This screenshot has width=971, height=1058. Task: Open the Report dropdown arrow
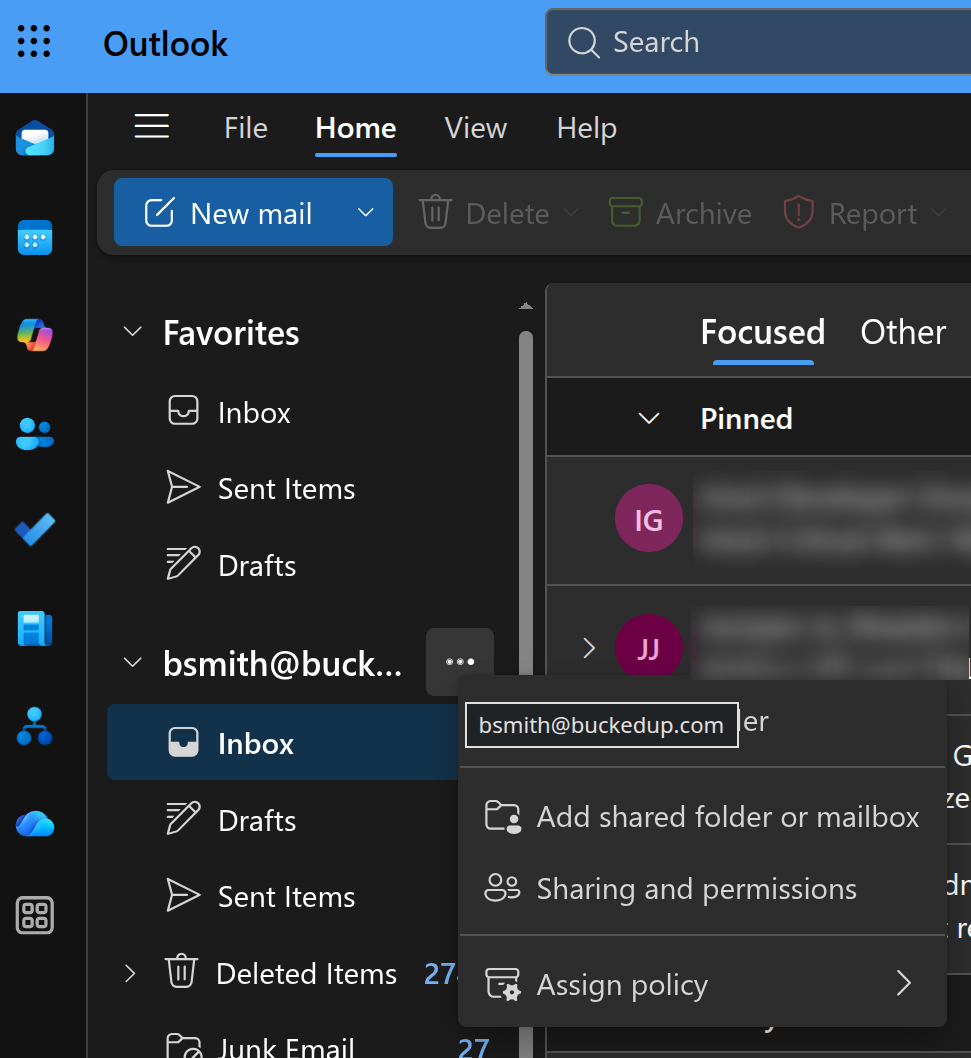[x=938, y=213]
